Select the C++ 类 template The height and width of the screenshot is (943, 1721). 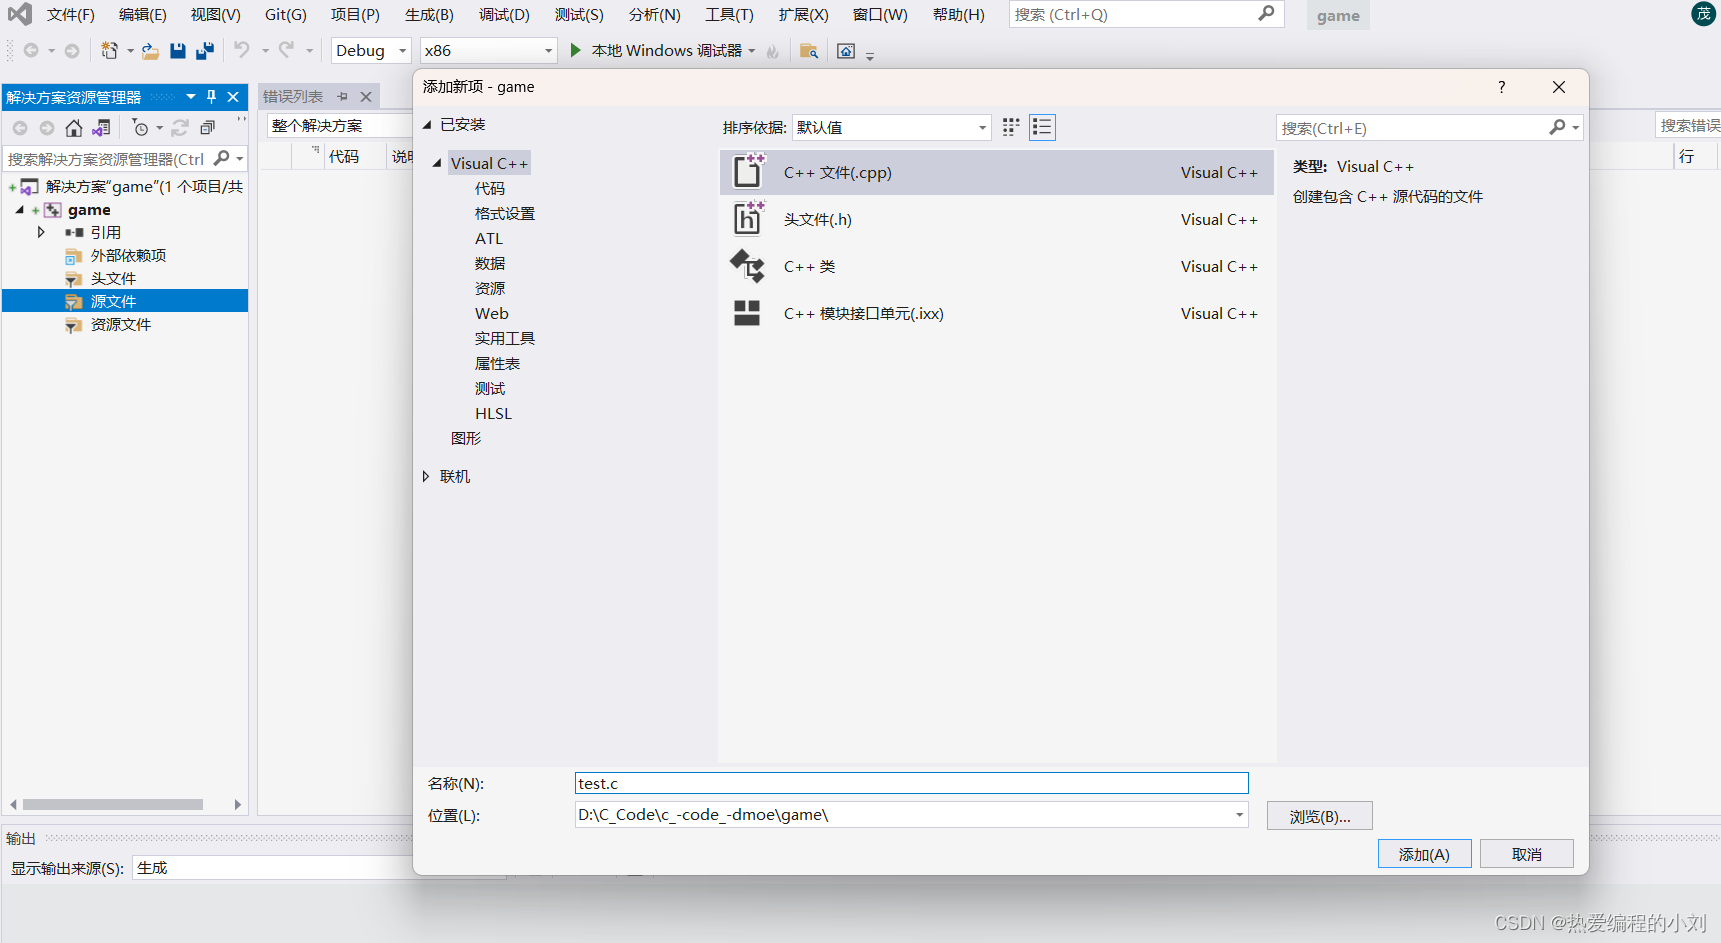tap(996, 266)
